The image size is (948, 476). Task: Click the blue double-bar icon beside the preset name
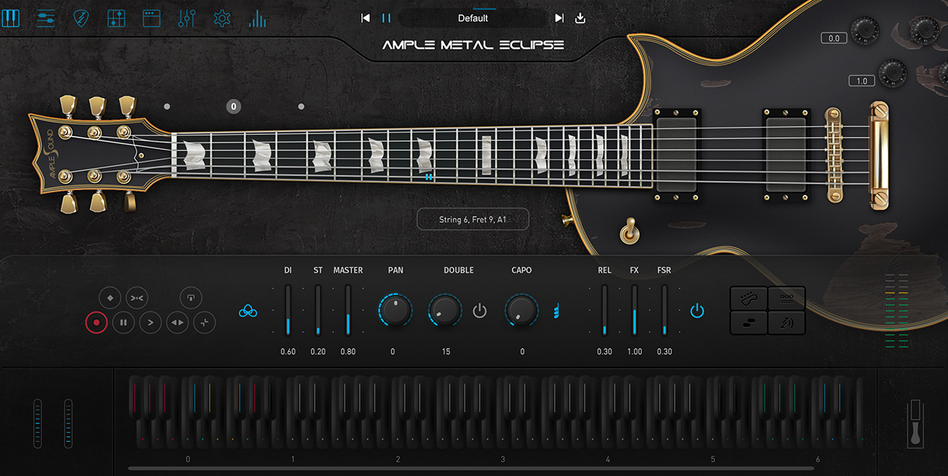pyautogui.click(x=386, y=18)
